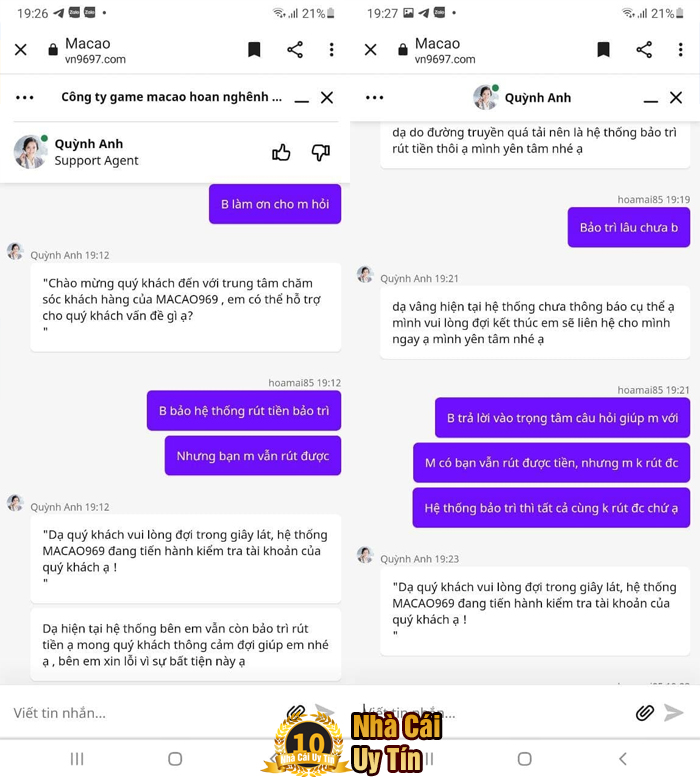Click Quỳnh Anh avatar in right header
This screenshot has width=700, height=780.
coord(485,97)
